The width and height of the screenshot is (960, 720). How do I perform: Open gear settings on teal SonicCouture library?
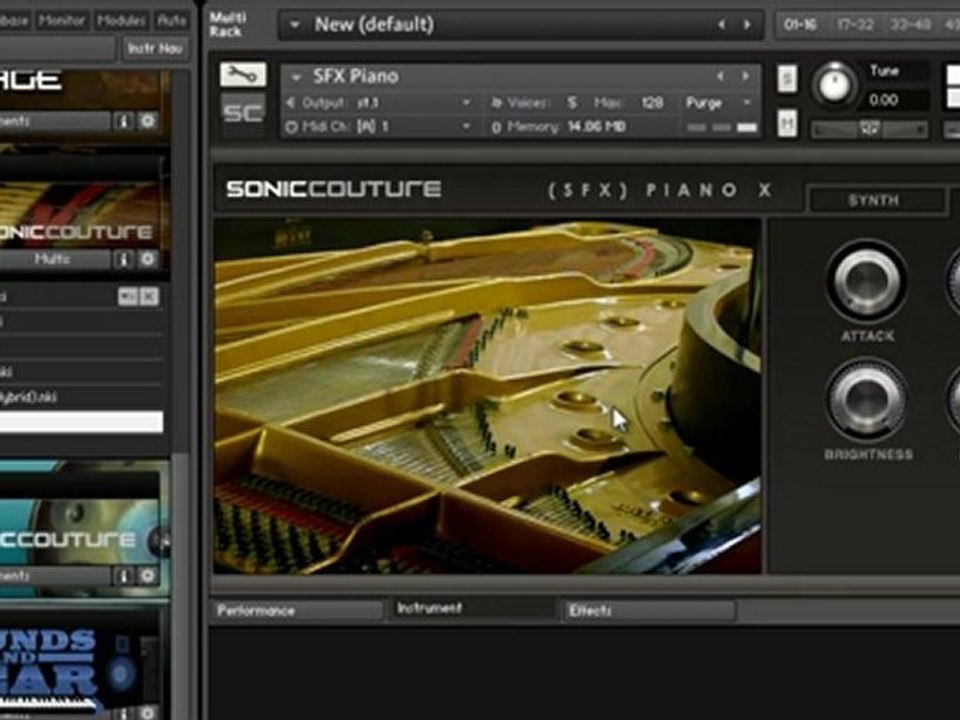tap(148, 576)
